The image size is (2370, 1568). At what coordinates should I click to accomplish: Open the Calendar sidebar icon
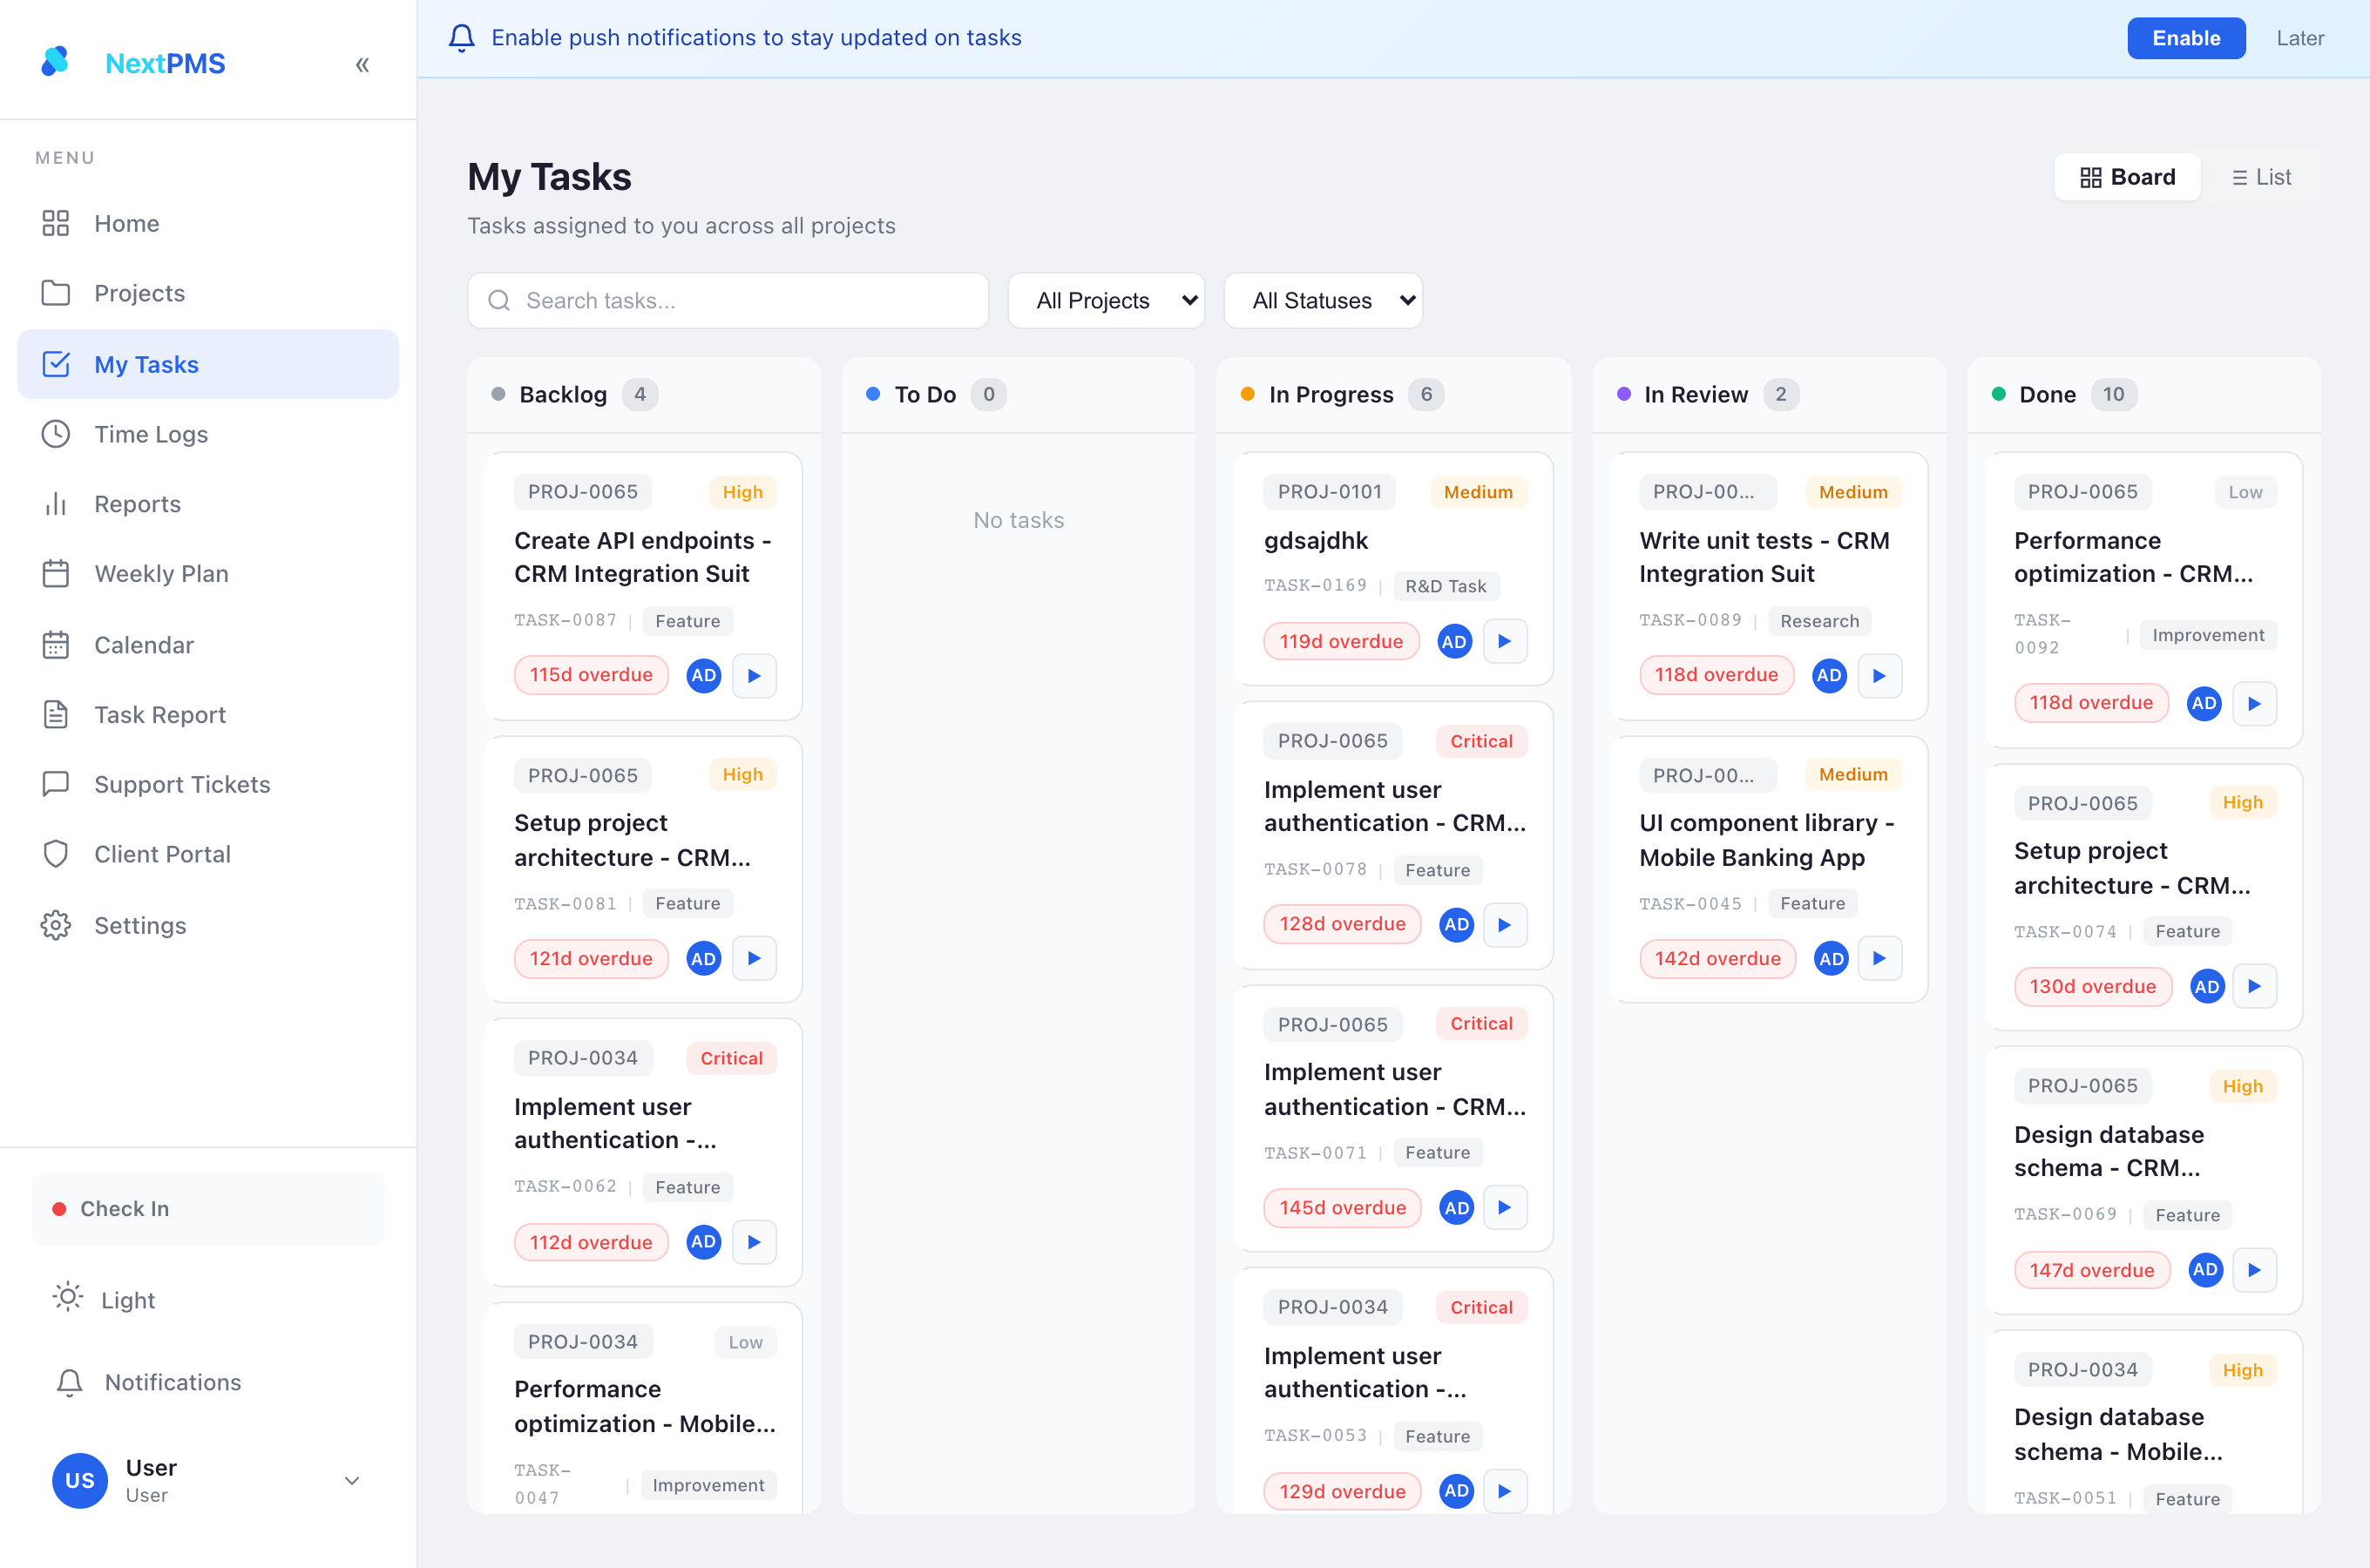point(56,645)
